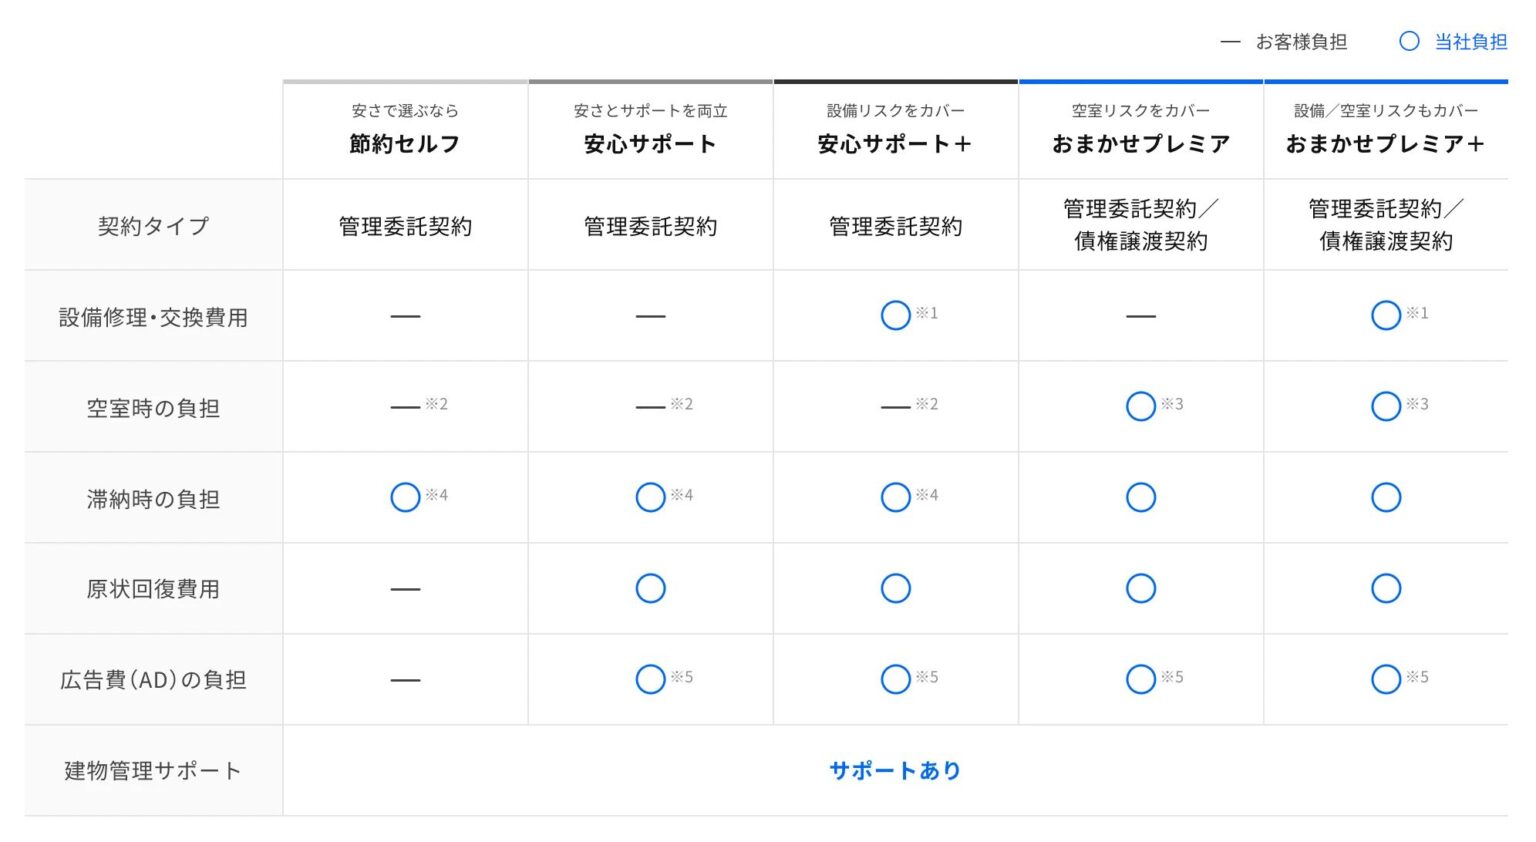Click 安心サポート＋ circle in 滞納時の負担 row
The width and height of the screenshot is (1536, 842).
[x=895, y=497]
